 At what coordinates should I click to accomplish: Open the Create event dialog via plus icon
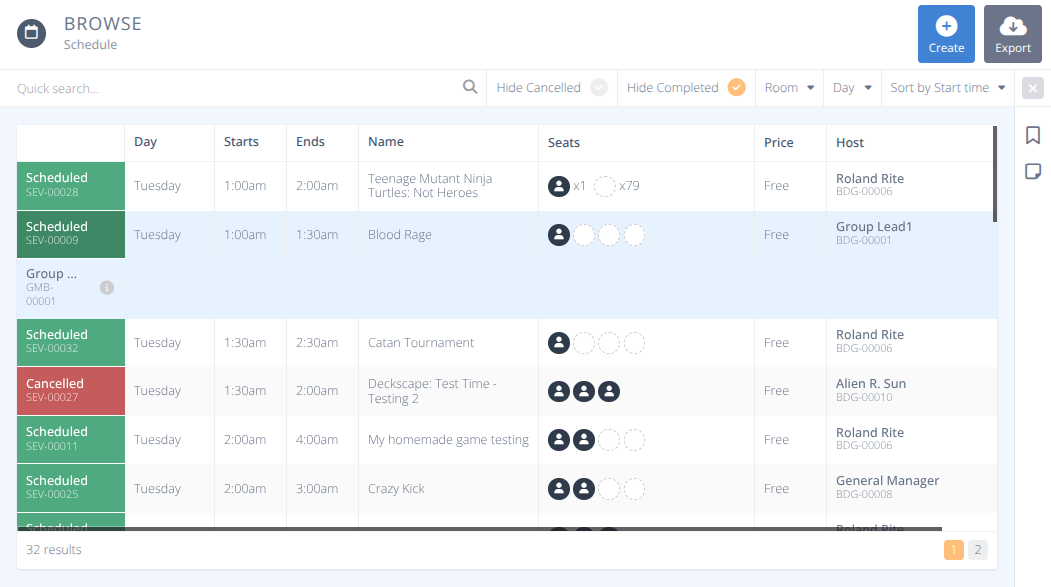point(945,24)
